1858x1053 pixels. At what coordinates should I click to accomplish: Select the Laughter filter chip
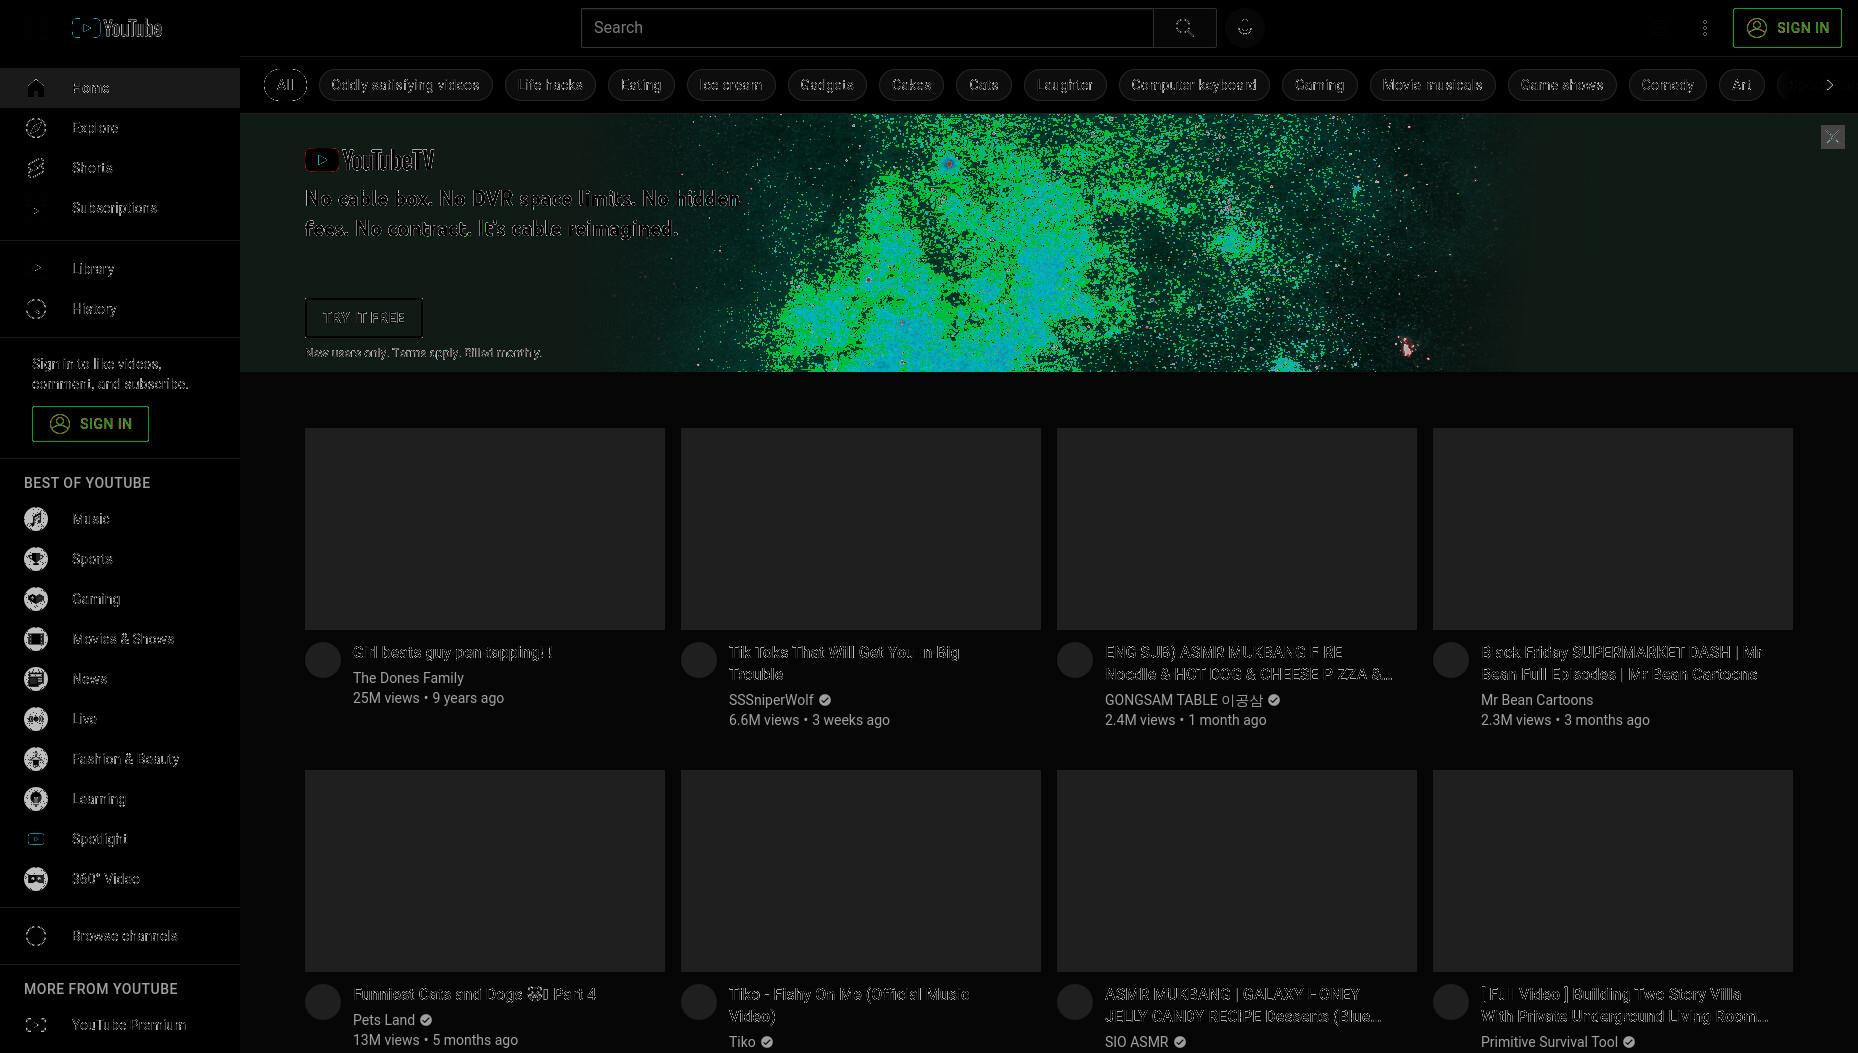(1065, 85)
